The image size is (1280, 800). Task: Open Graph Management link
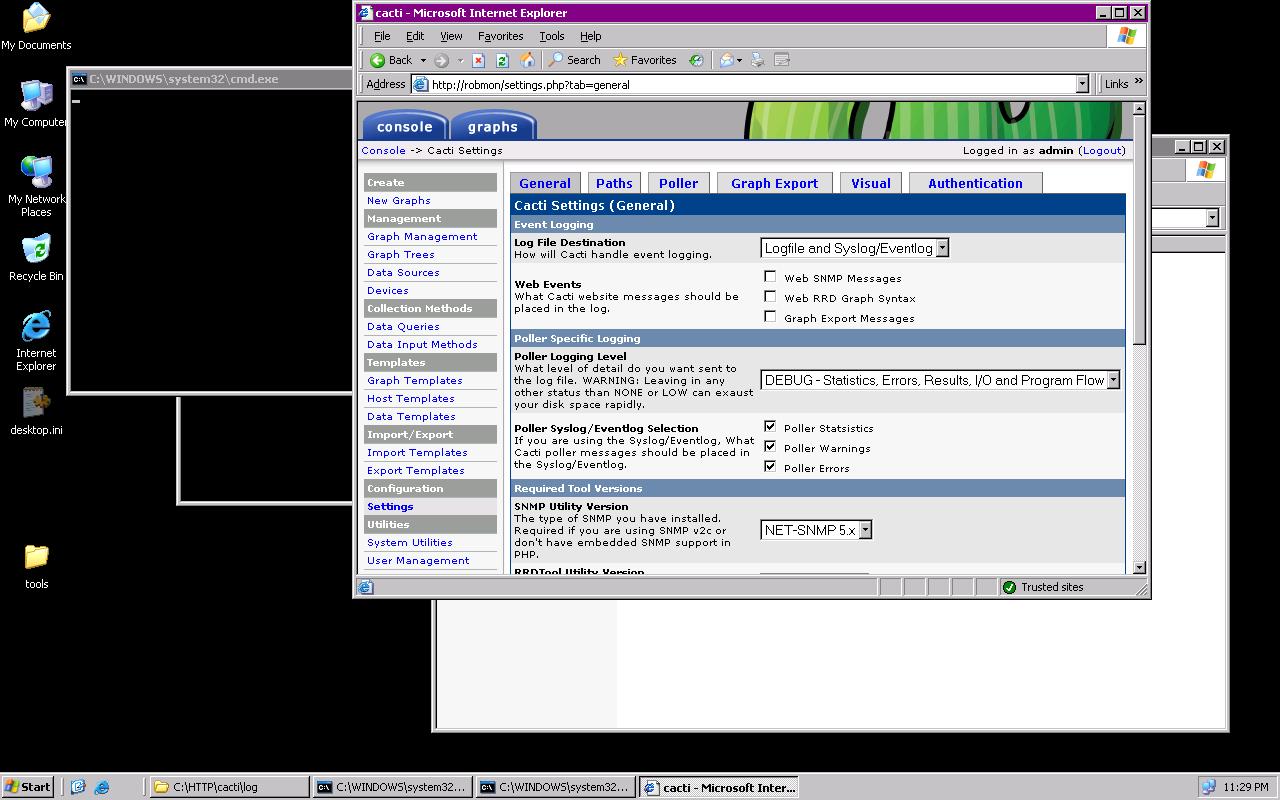coord(422,237)
